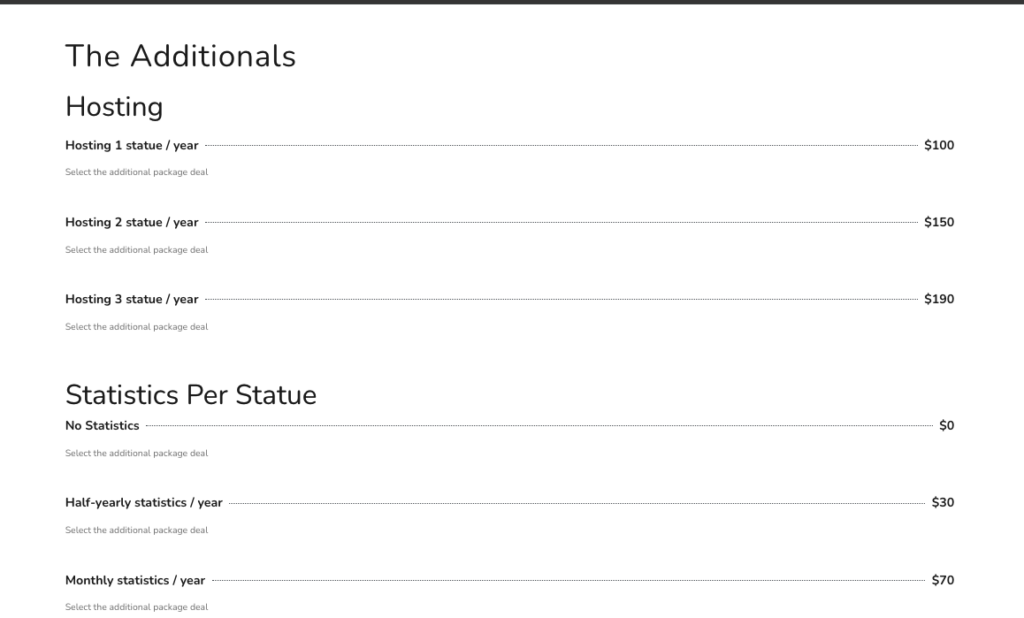
Task: Click the $190 price
Action: click(939, 299)
